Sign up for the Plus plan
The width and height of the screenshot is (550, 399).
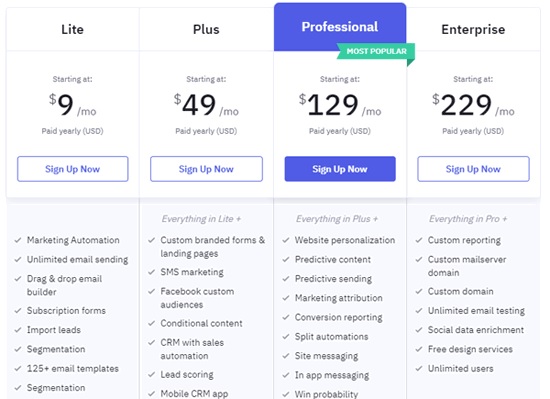coord(206,169)
